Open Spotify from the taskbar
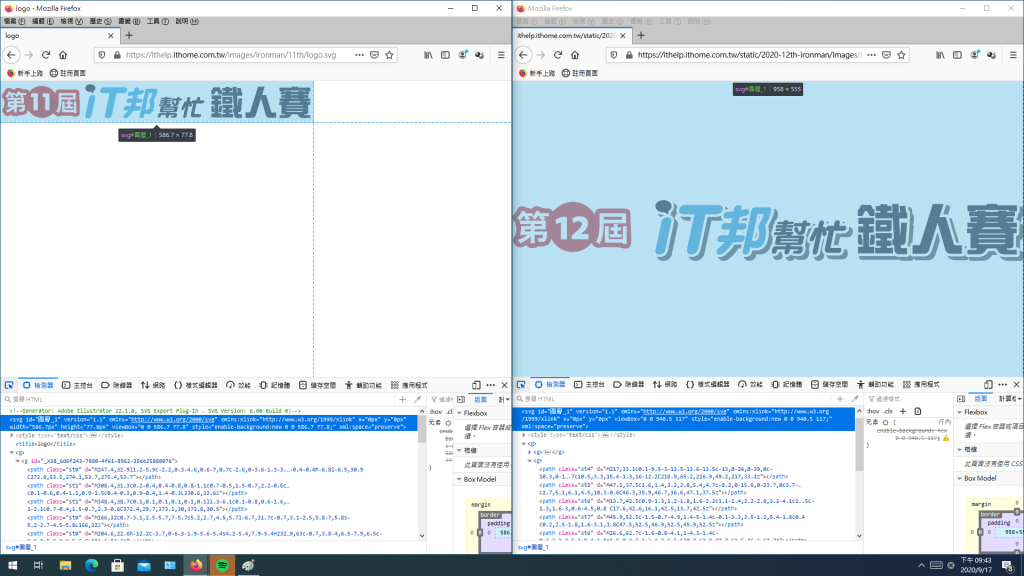 [x=222, y=565]
